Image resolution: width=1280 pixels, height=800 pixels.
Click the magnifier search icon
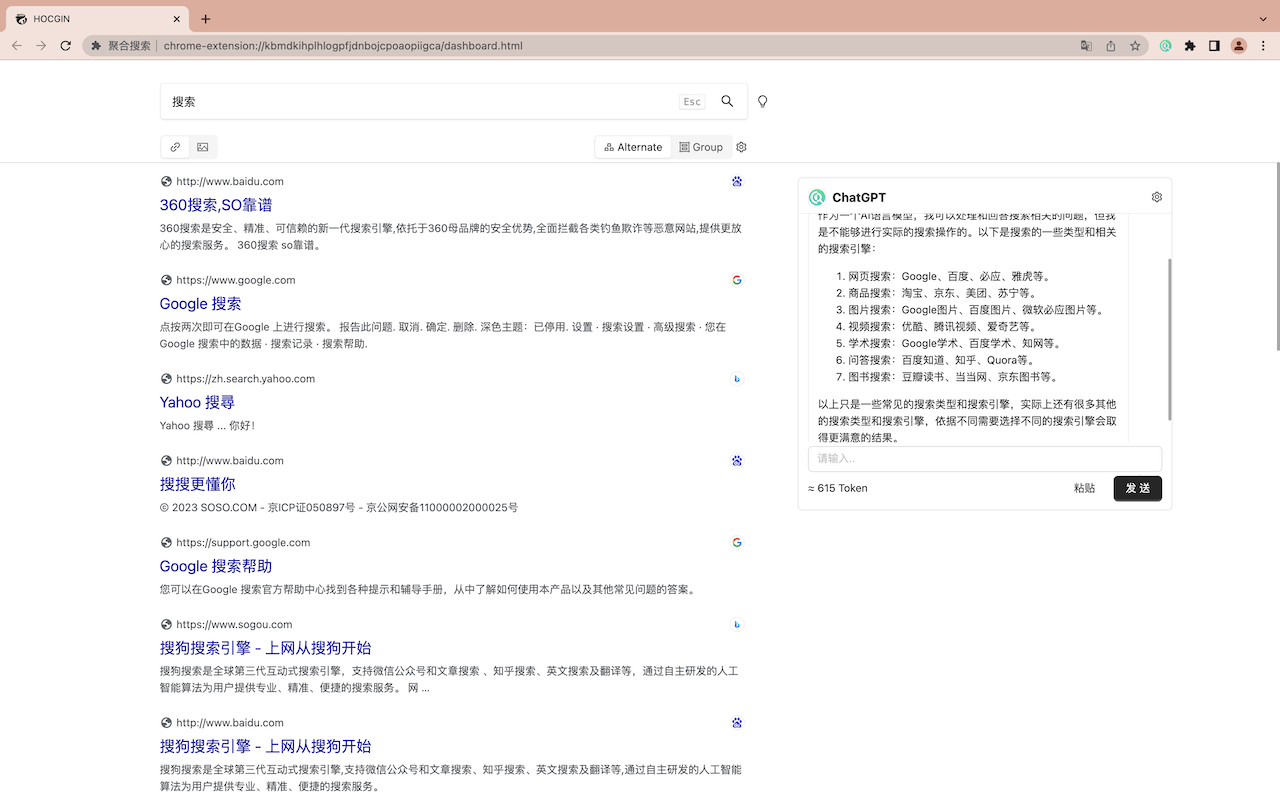click(727, 100)
